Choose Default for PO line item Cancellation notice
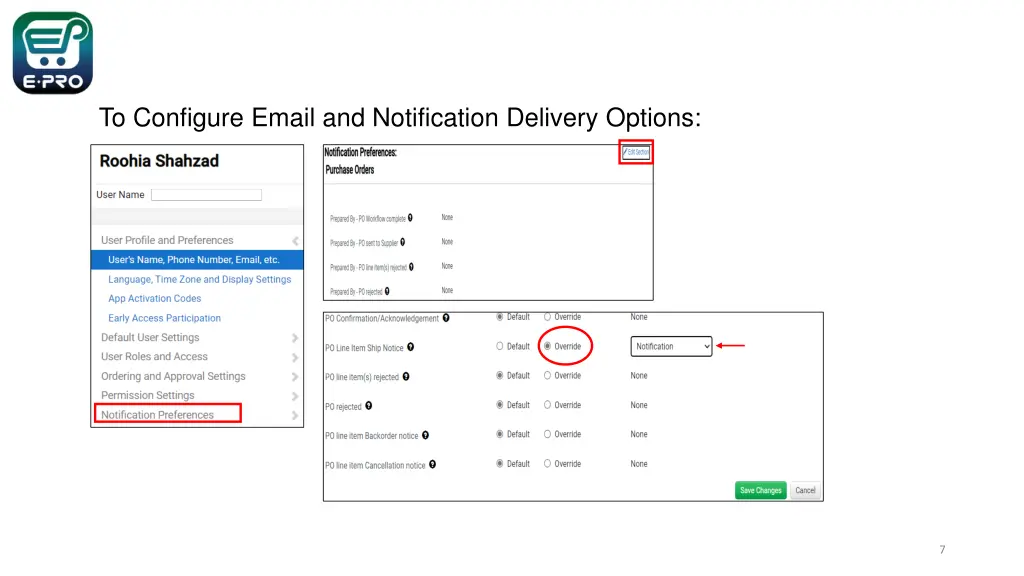The image size is (1024, 576). coord(500,464)
